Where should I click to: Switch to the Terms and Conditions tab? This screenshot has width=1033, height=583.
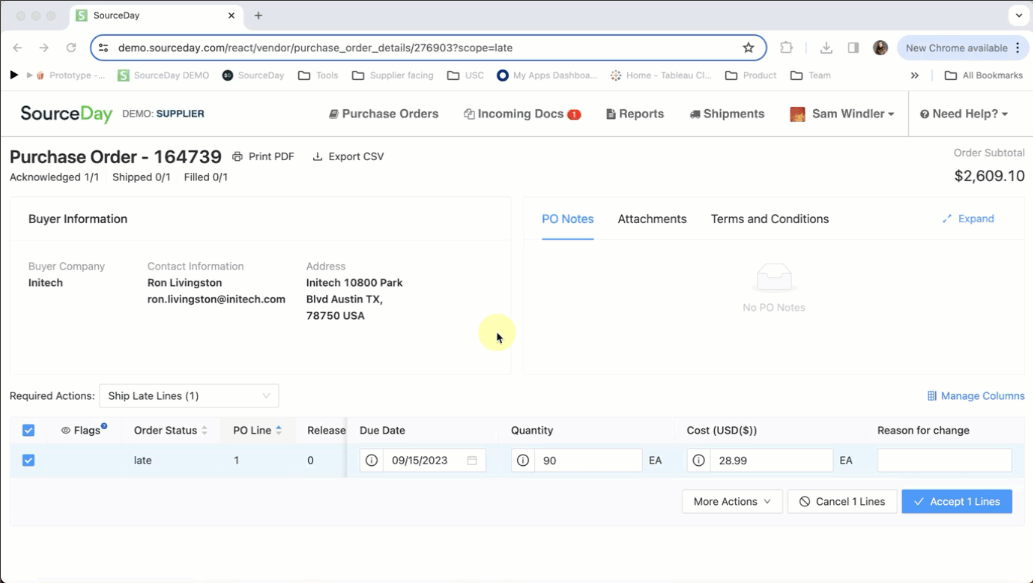click(x=769, y=219)
